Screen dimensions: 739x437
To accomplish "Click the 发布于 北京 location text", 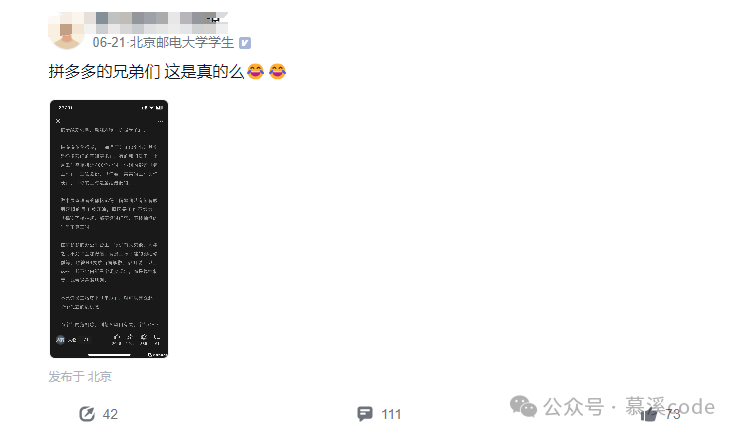I will pyautogui.click(x=80, y=377).
